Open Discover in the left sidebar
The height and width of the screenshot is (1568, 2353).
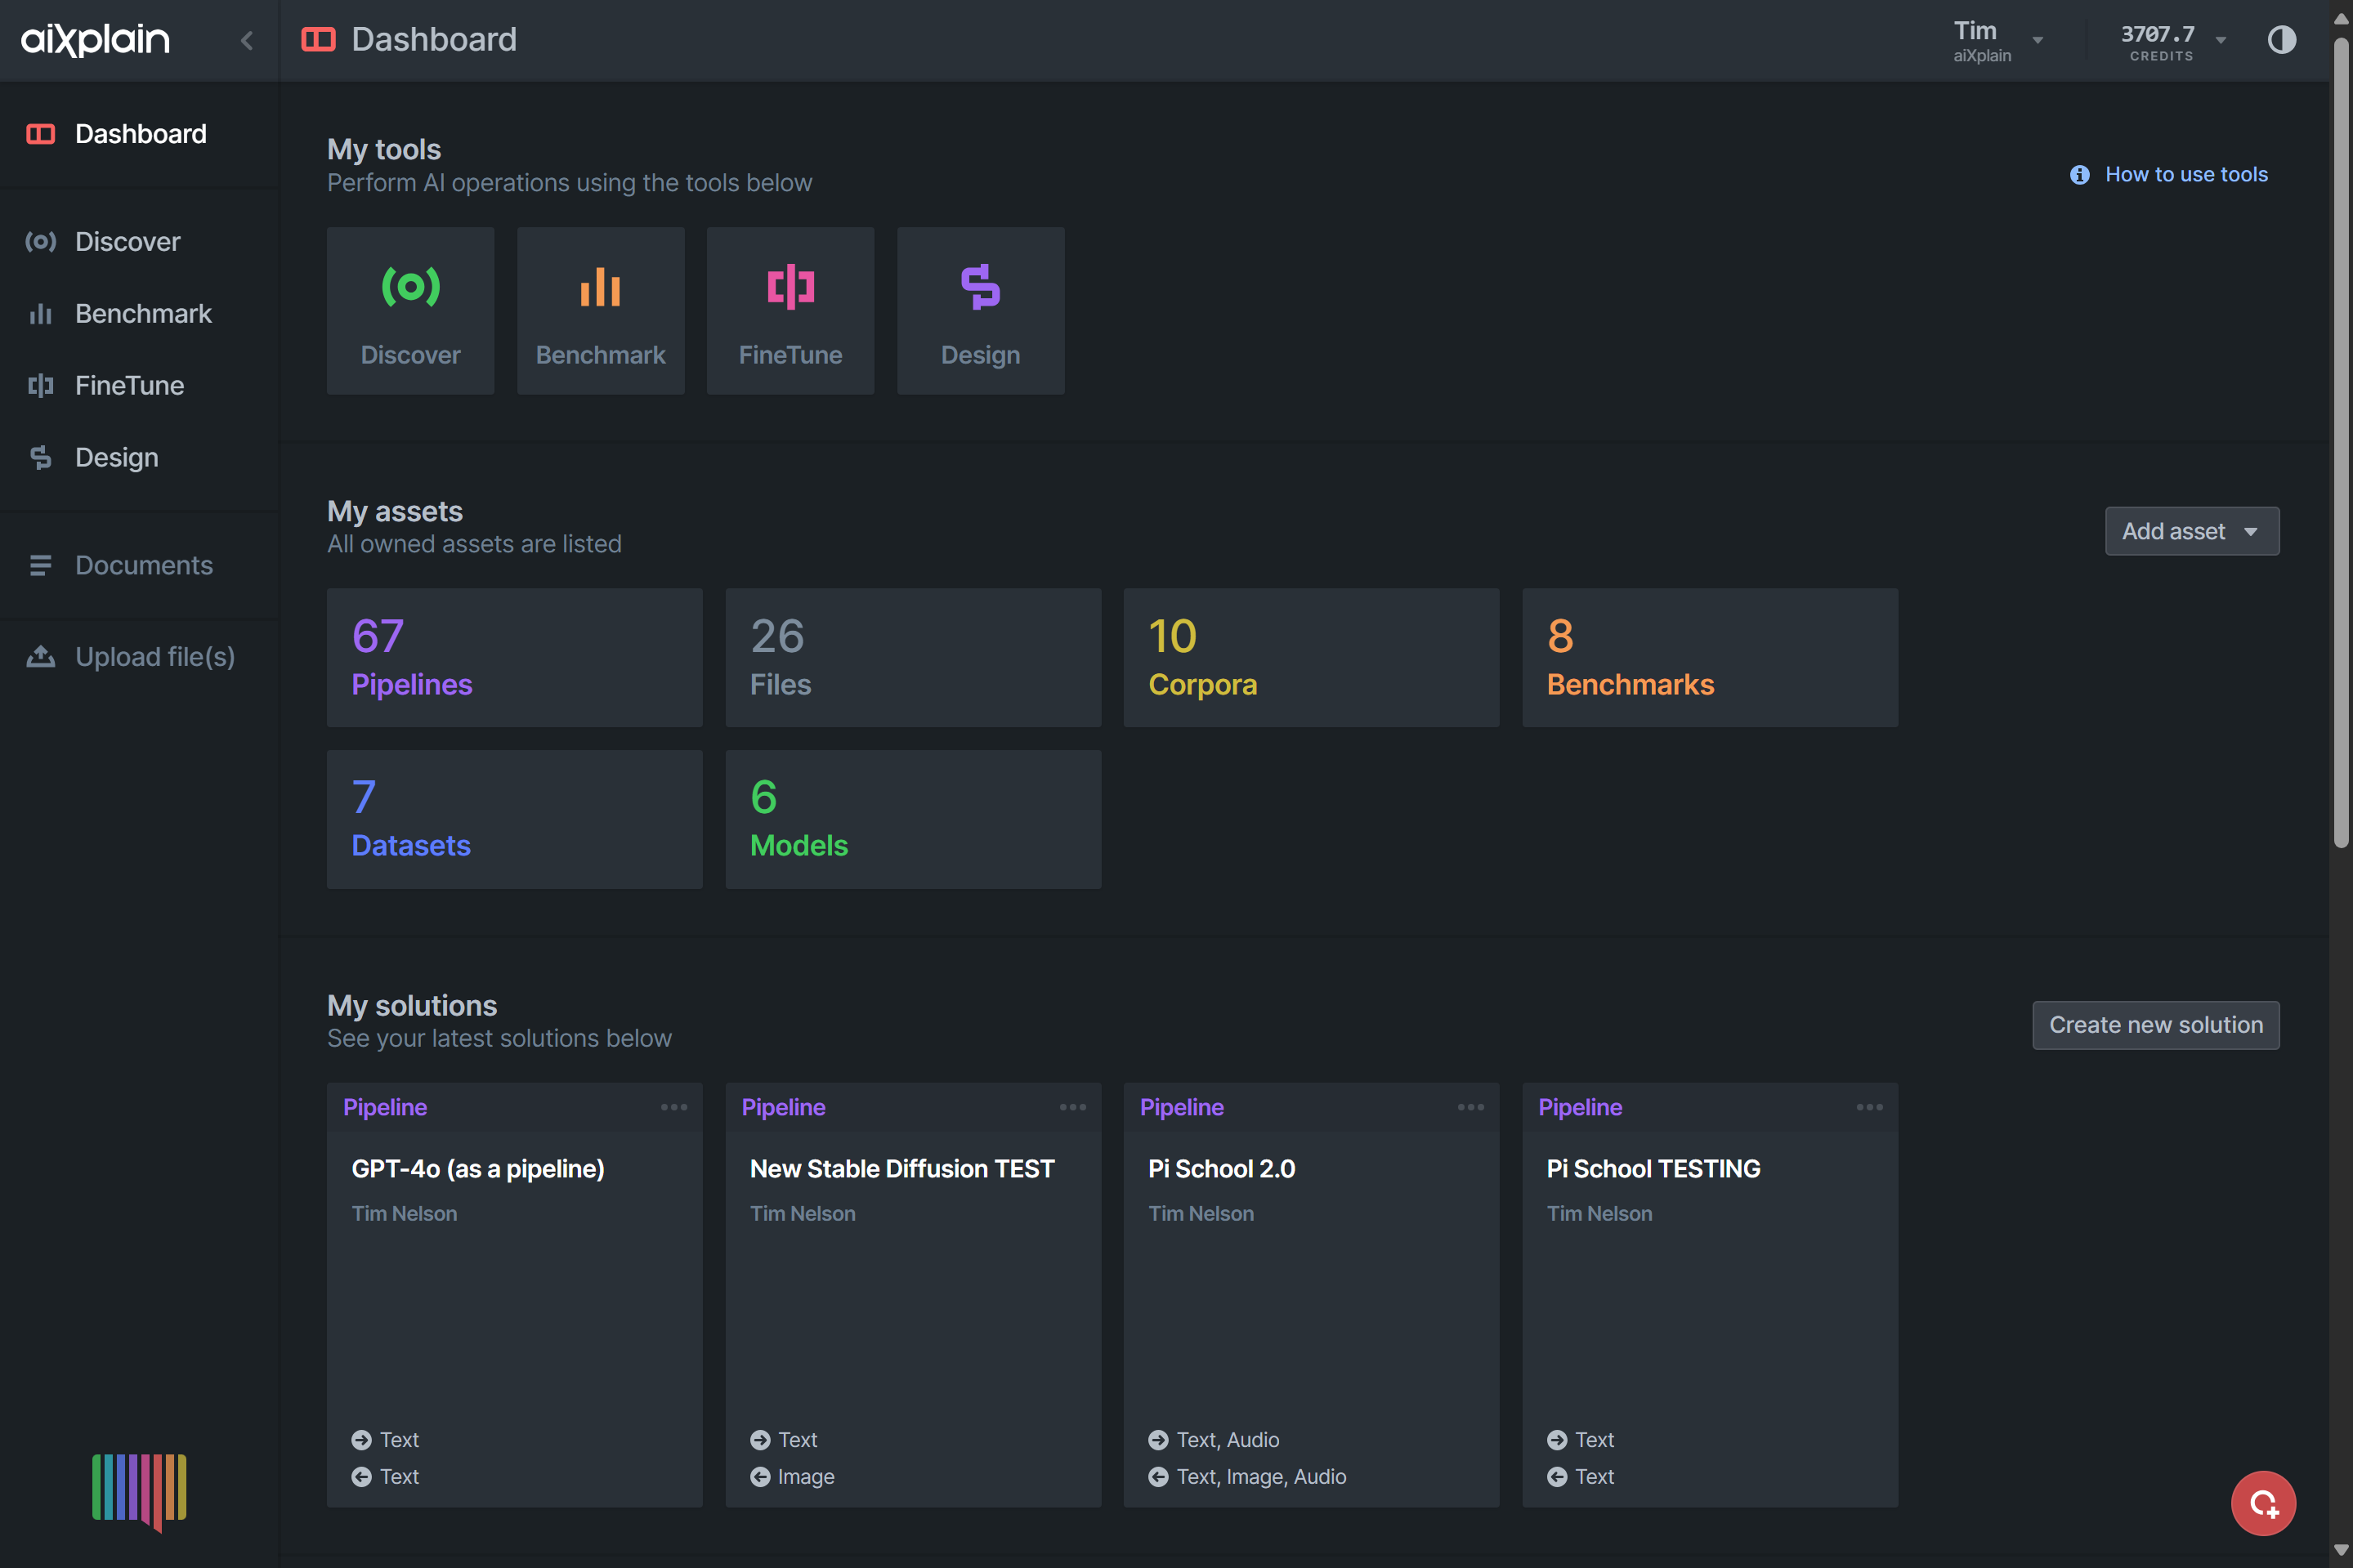[x=139, y=241]
